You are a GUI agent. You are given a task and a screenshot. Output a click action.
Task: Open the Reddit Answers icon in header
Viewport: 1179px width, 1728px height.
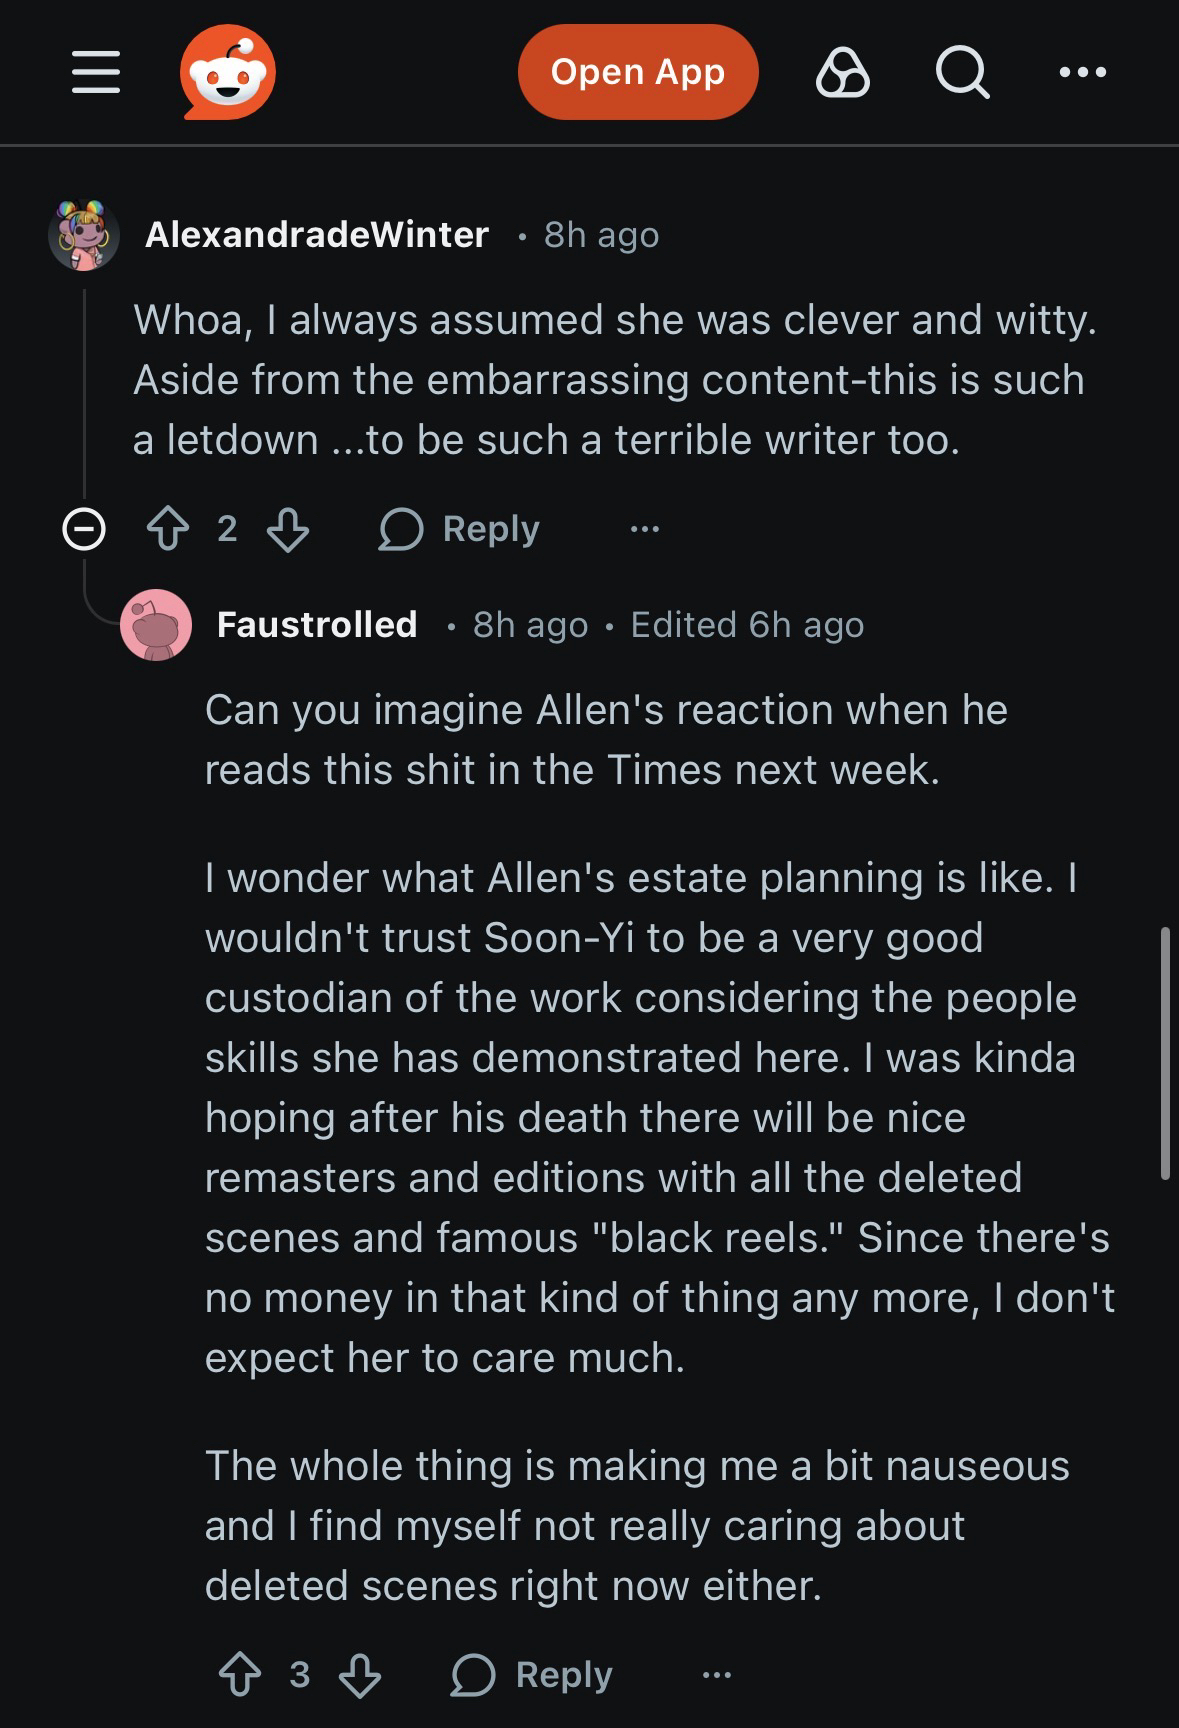click(843, 73)
